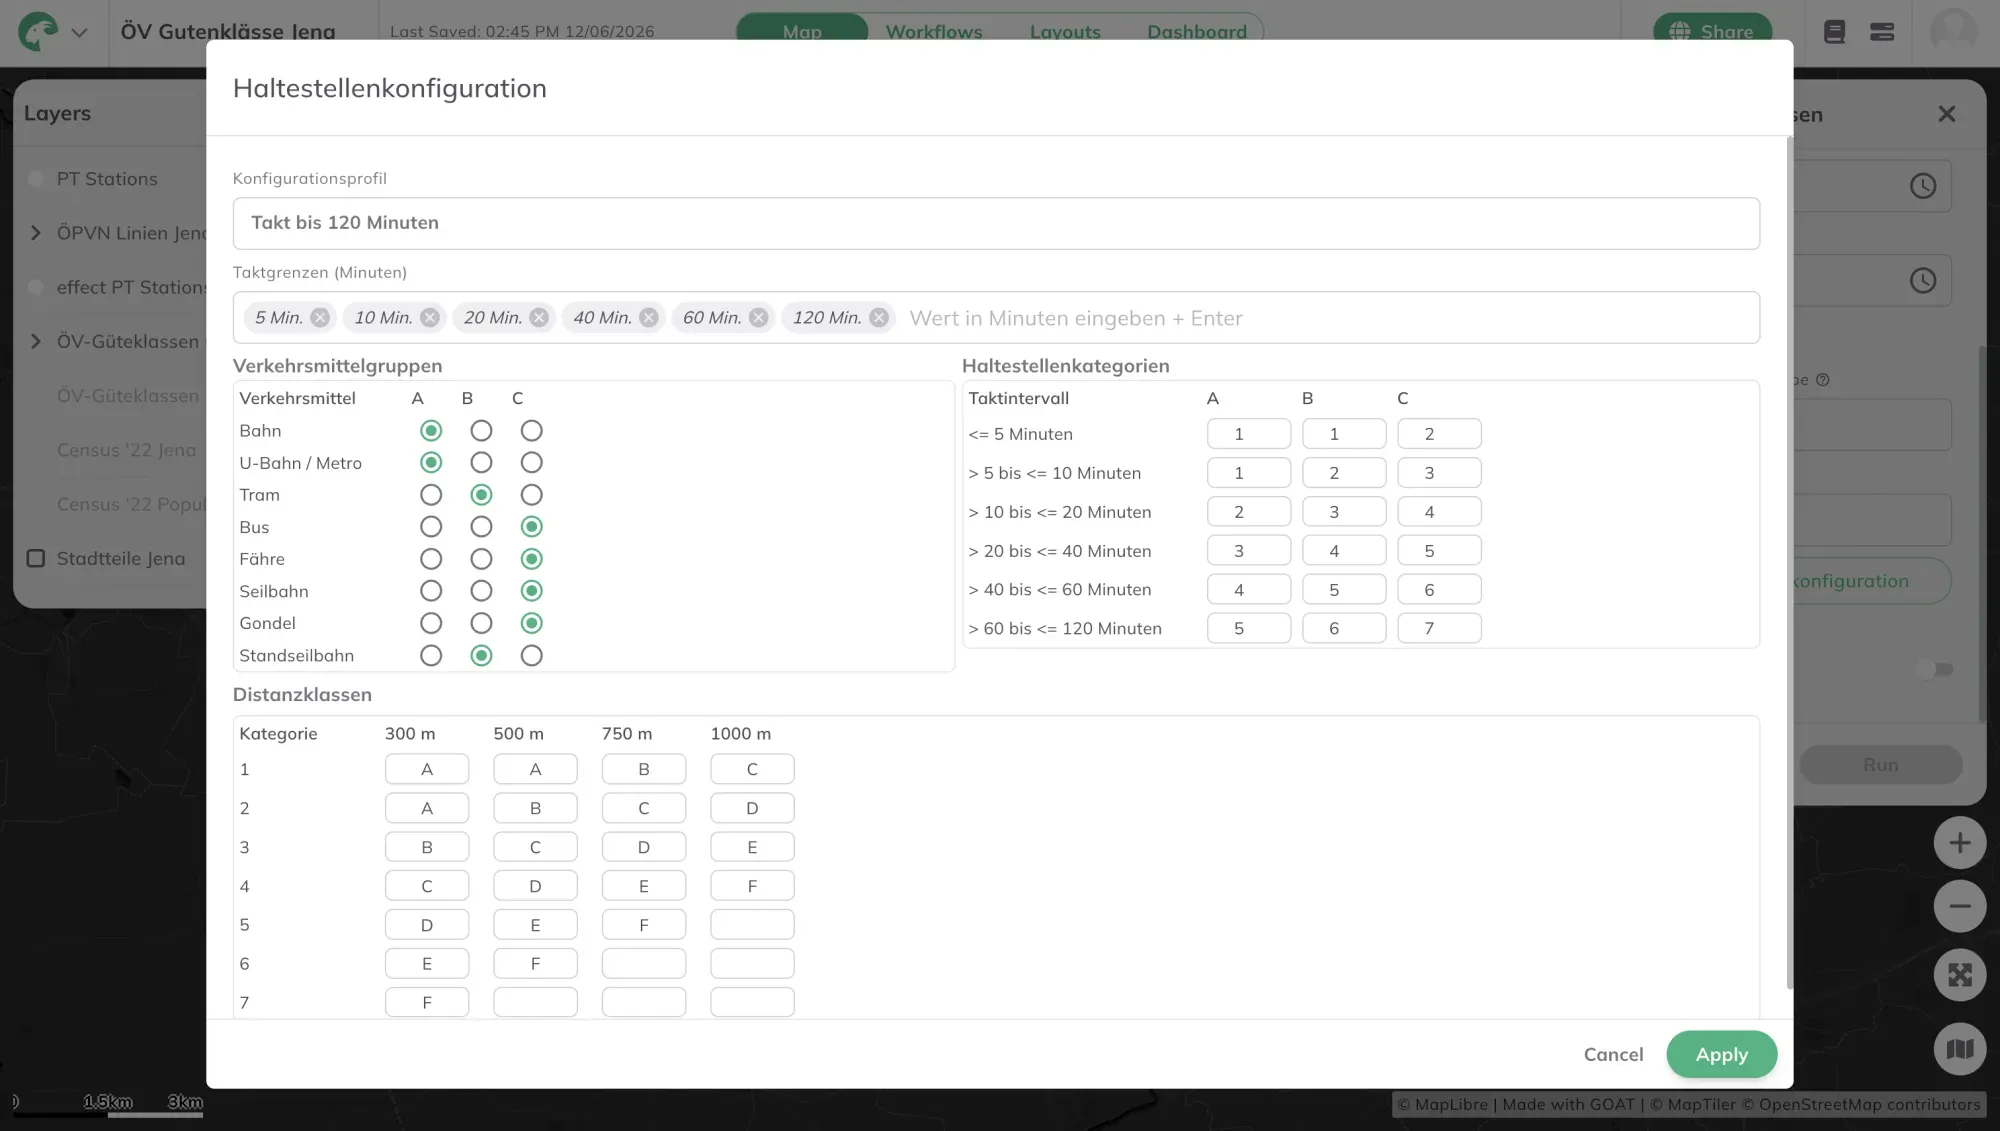Edit Kategorie 2 distance 500 m field
Screen dimensions: 2000x1131
pyautogui.click(x=535, y=808)
